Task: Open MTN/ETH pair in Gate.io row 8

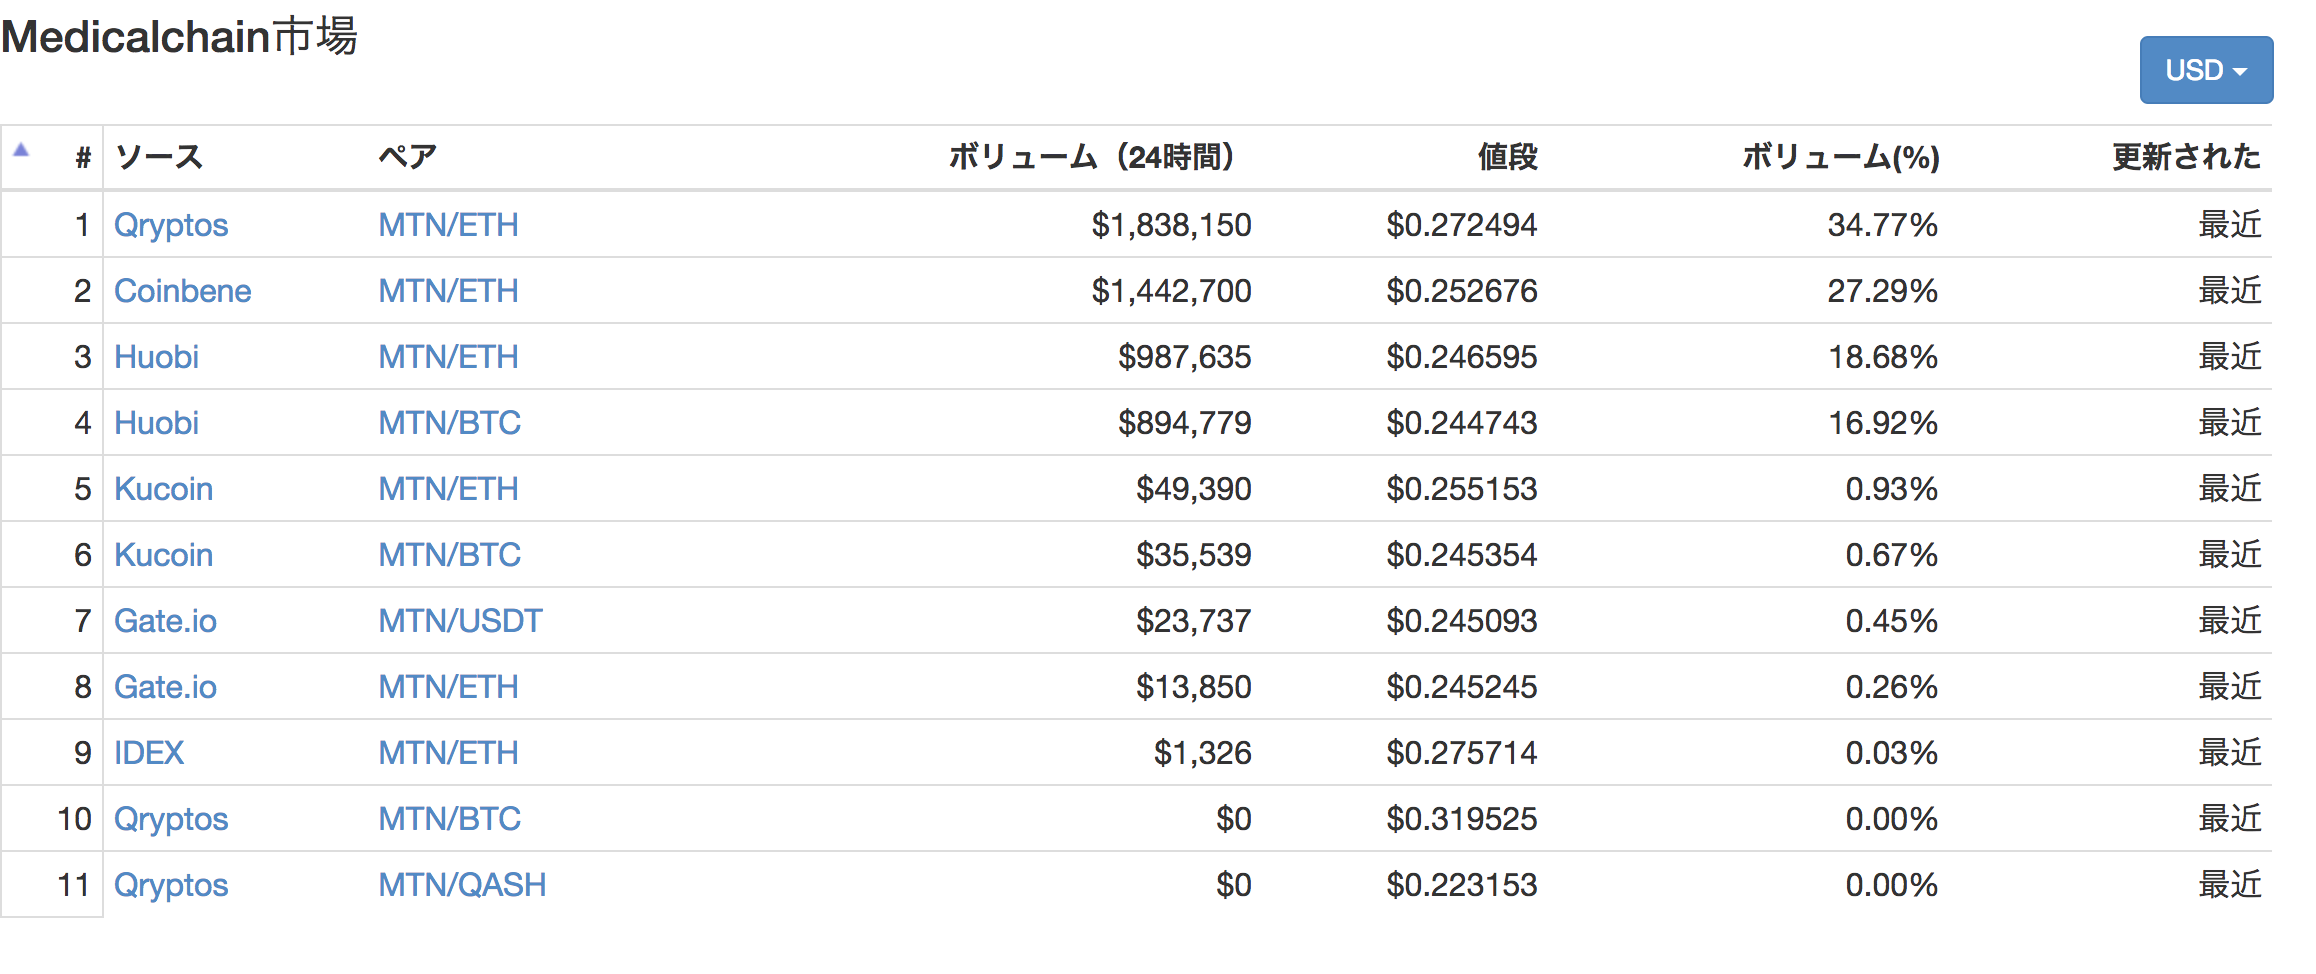Action: 449,687
